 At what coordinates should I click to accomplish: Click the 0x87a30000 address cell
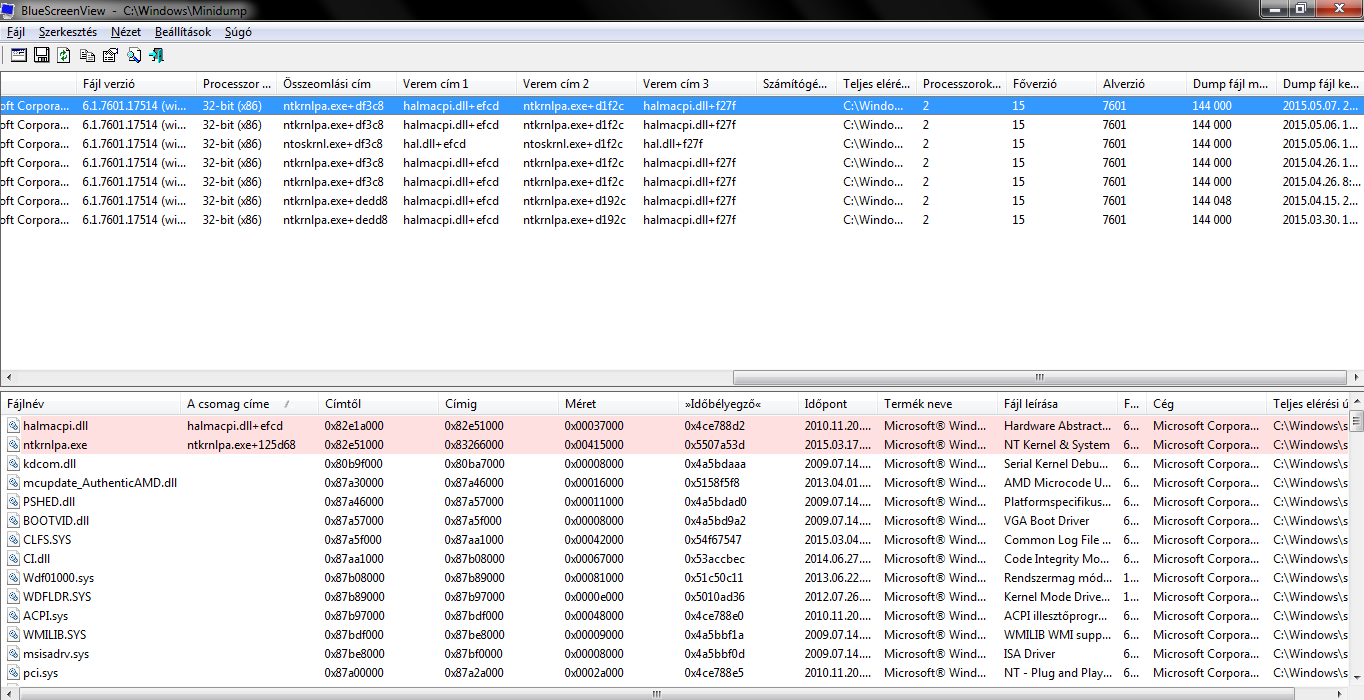354,483
